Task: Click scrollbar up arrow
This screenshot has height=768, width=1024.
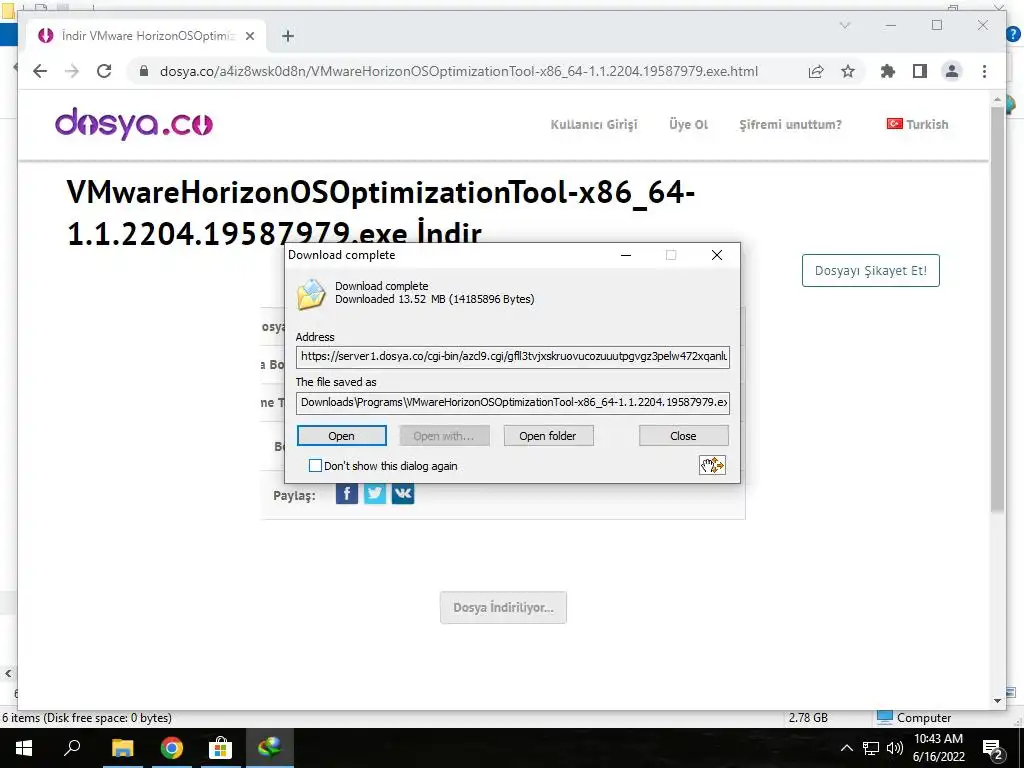Action: (997, 100)
